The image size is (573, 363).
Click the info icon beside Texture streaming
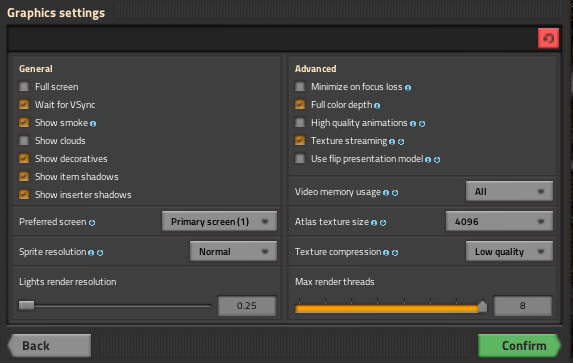coord(392,142)
